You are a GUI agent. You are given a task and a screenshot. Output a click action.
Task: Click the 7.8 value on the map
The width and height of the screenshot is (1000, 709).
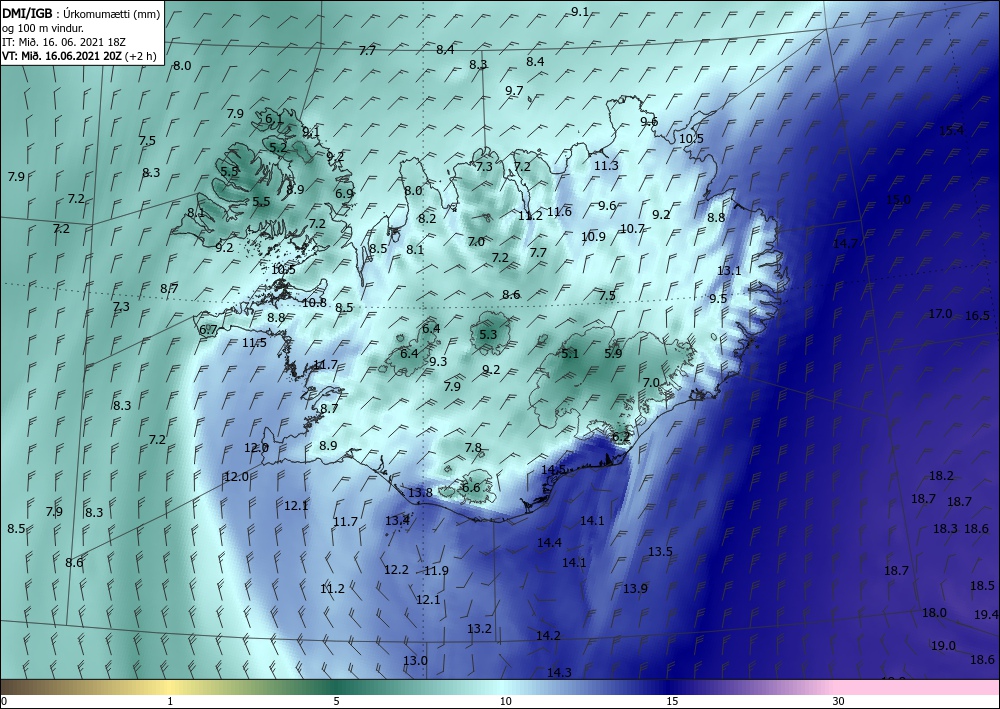(x=473, y=448)
